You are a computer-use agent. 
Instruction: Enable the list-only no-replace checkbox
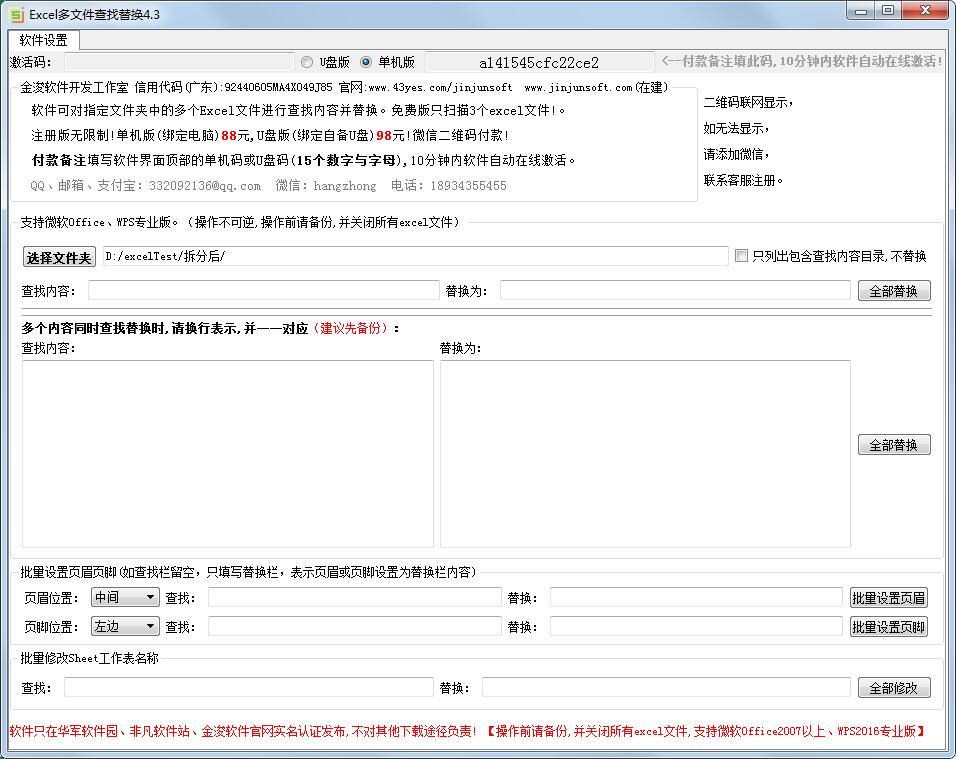pyautogui.click(x=741, y=256)
